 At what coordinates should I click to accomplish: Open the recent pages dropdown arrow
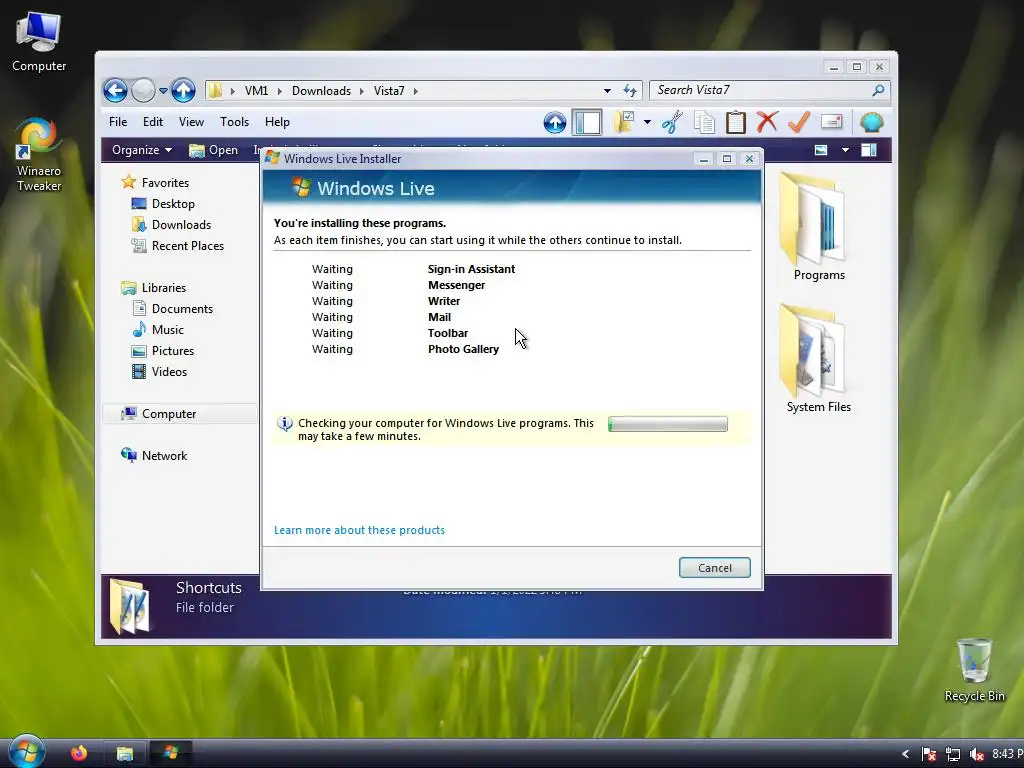(x=163, y=91)
